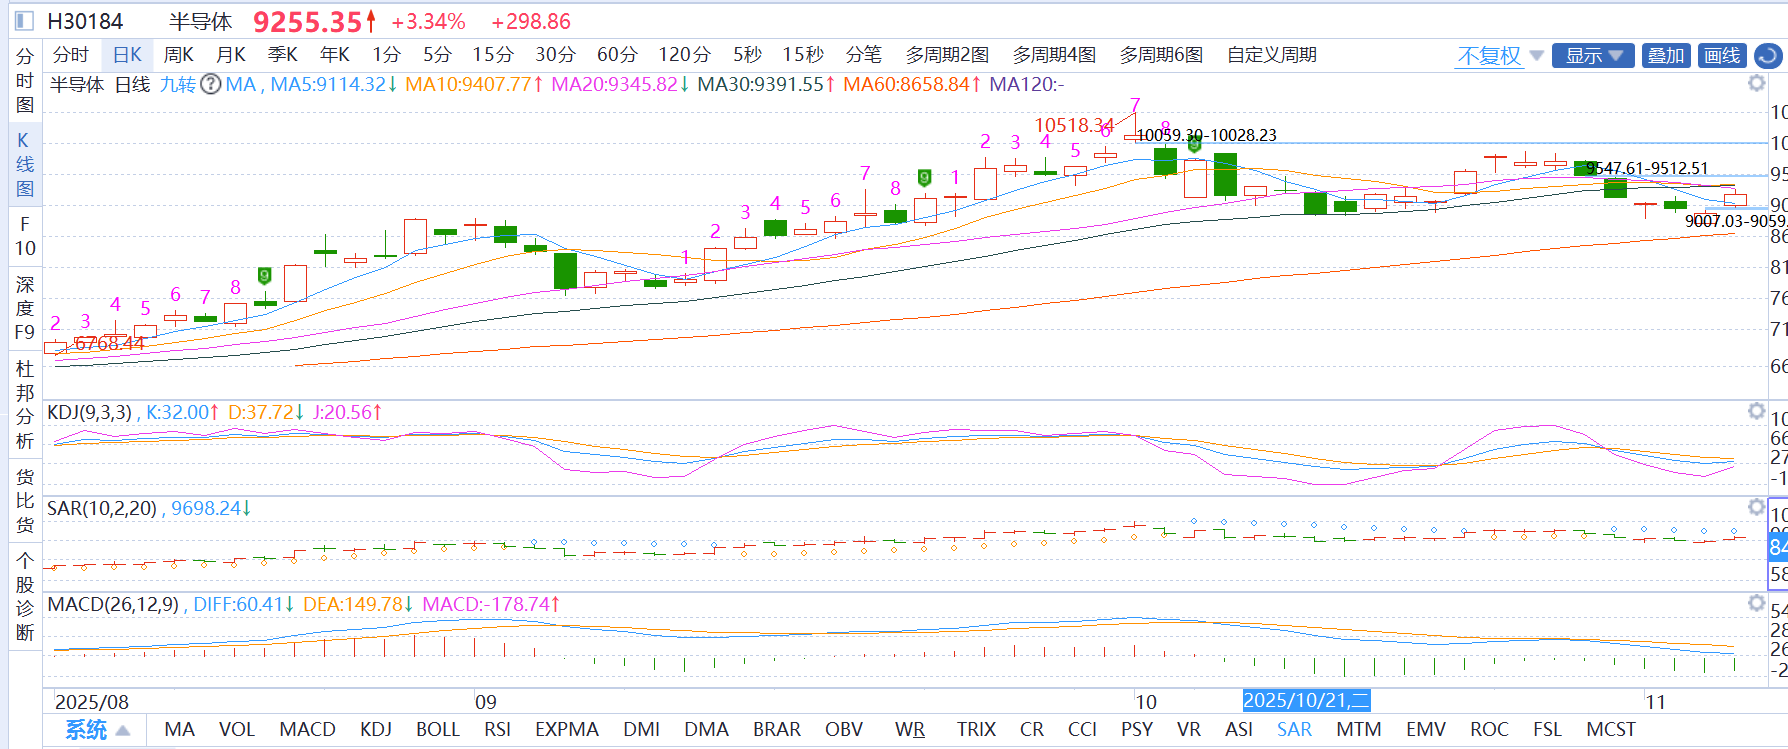The height and width of the screenshot is (749, 1788).
Task: Open MACD panel settings gear
Action: click(x=1756, y=603)
